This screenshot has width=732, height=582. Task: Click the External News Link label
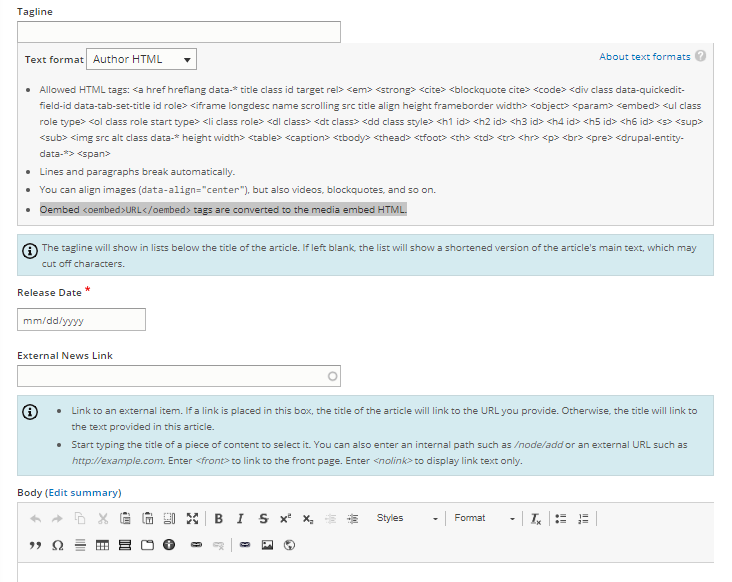[x=65, y=356]
